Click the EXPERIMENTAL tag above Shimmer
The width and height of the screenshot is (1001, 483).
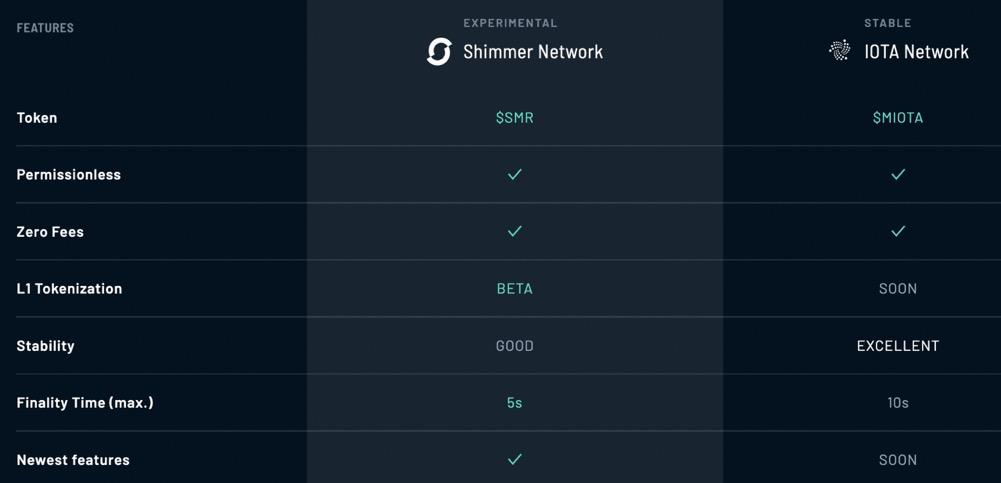[510, 23]
